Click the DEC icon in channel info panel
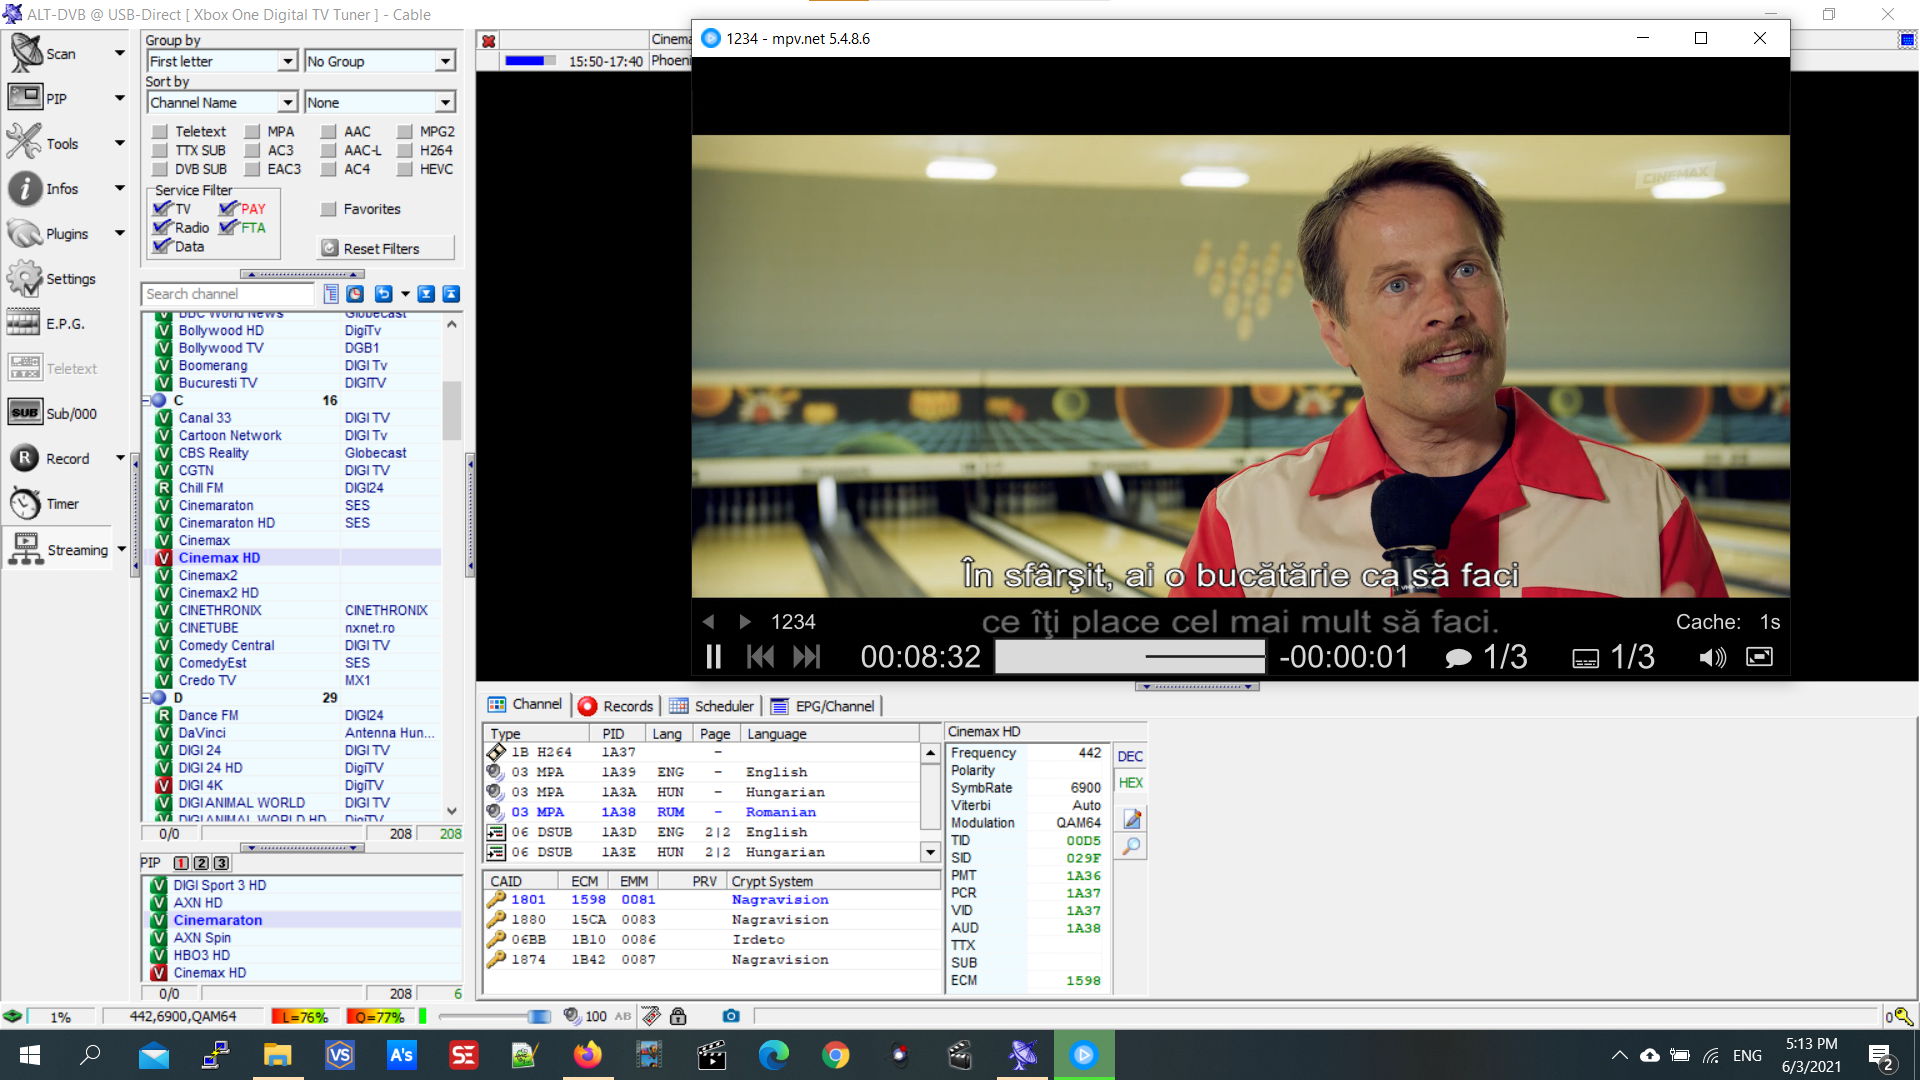Image resolution: width=1920 pixels, height=1080 pixels. (1130, 757)
